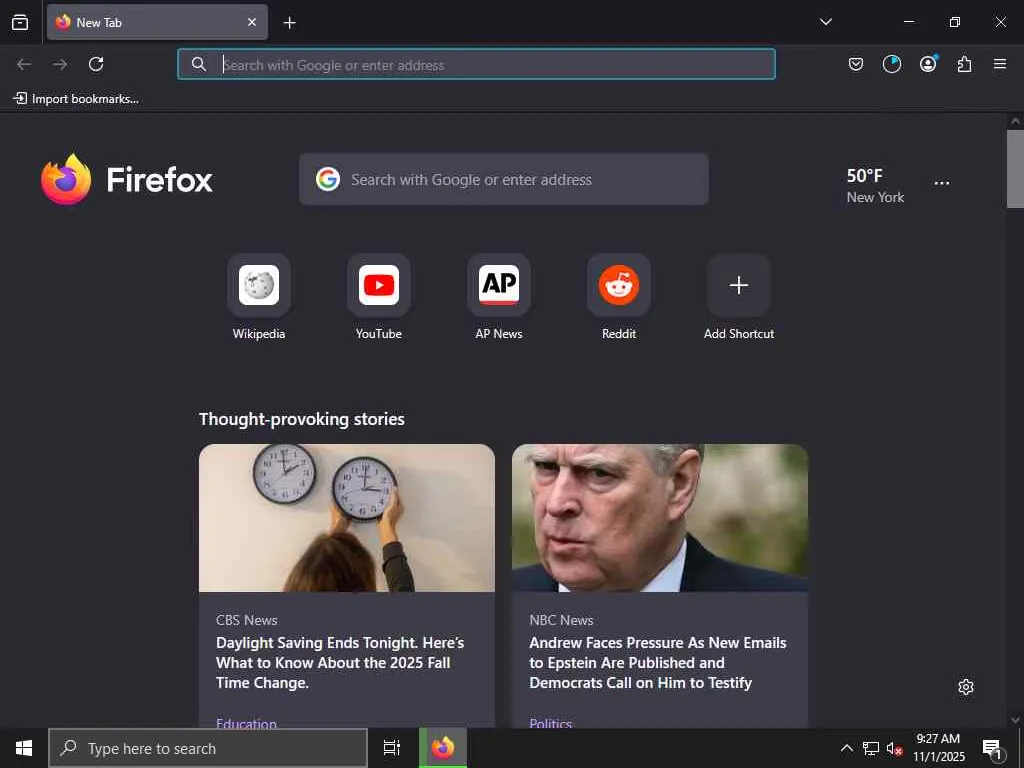The width and height of the screenshot is (1024, 768).
Task: Click the NBC News source label
Action: click(x=561, y=620)
